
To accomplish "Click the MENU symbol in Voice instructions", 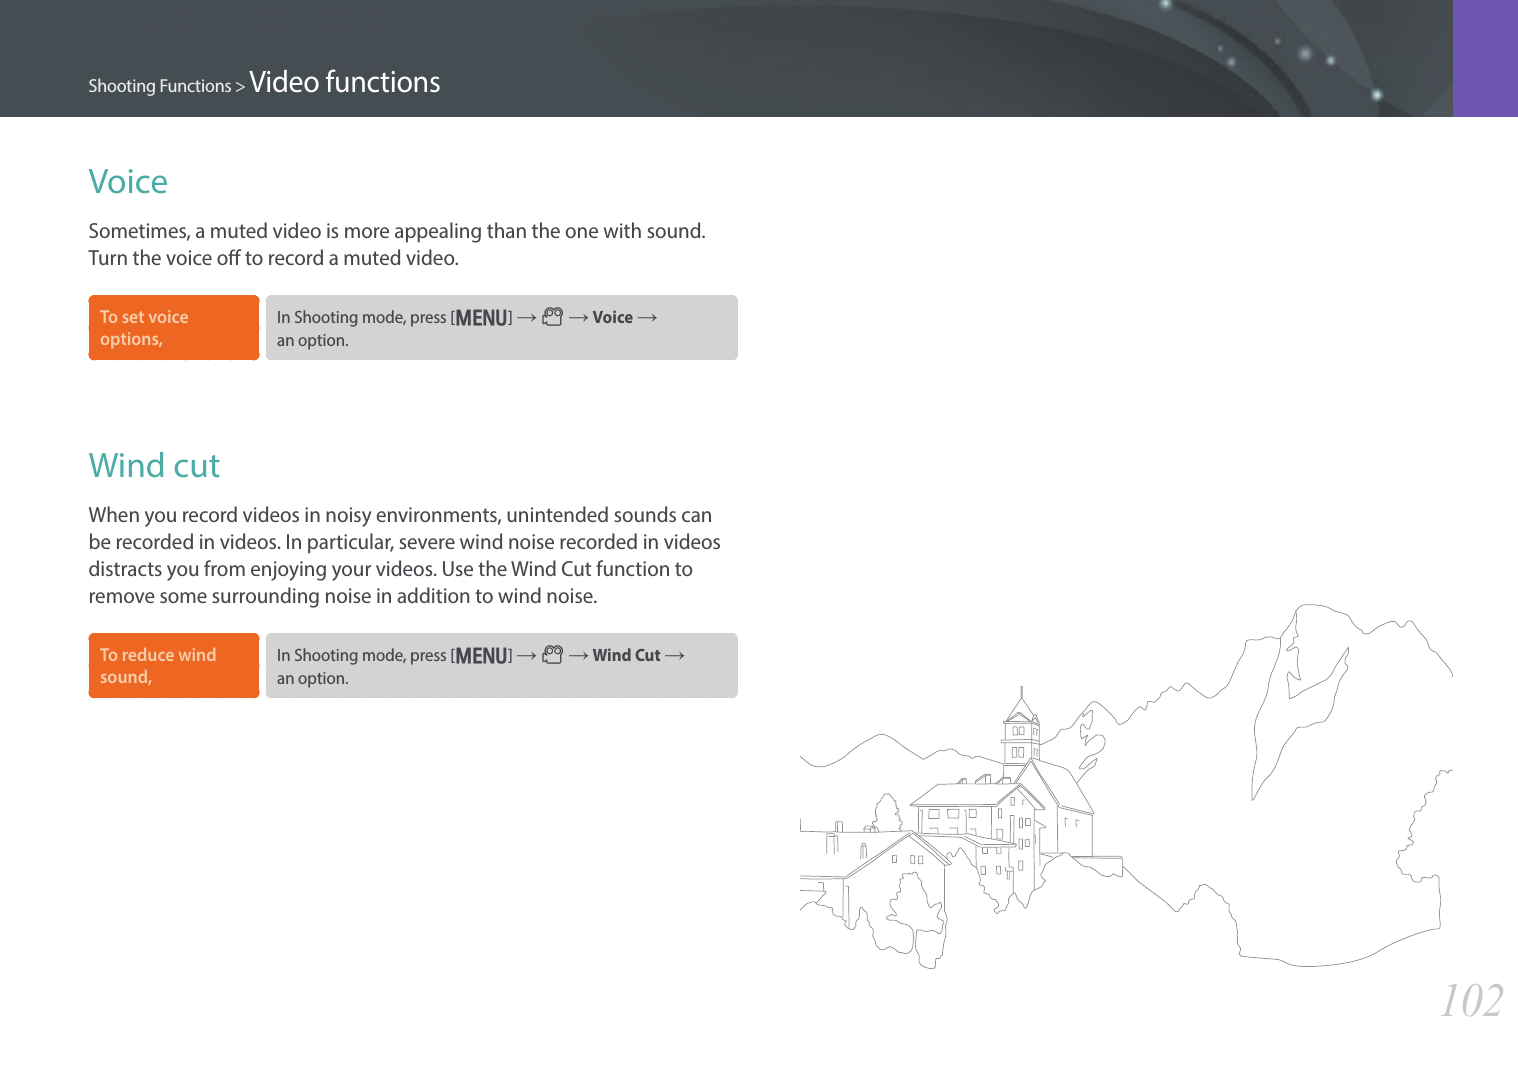I will [482, 318].
